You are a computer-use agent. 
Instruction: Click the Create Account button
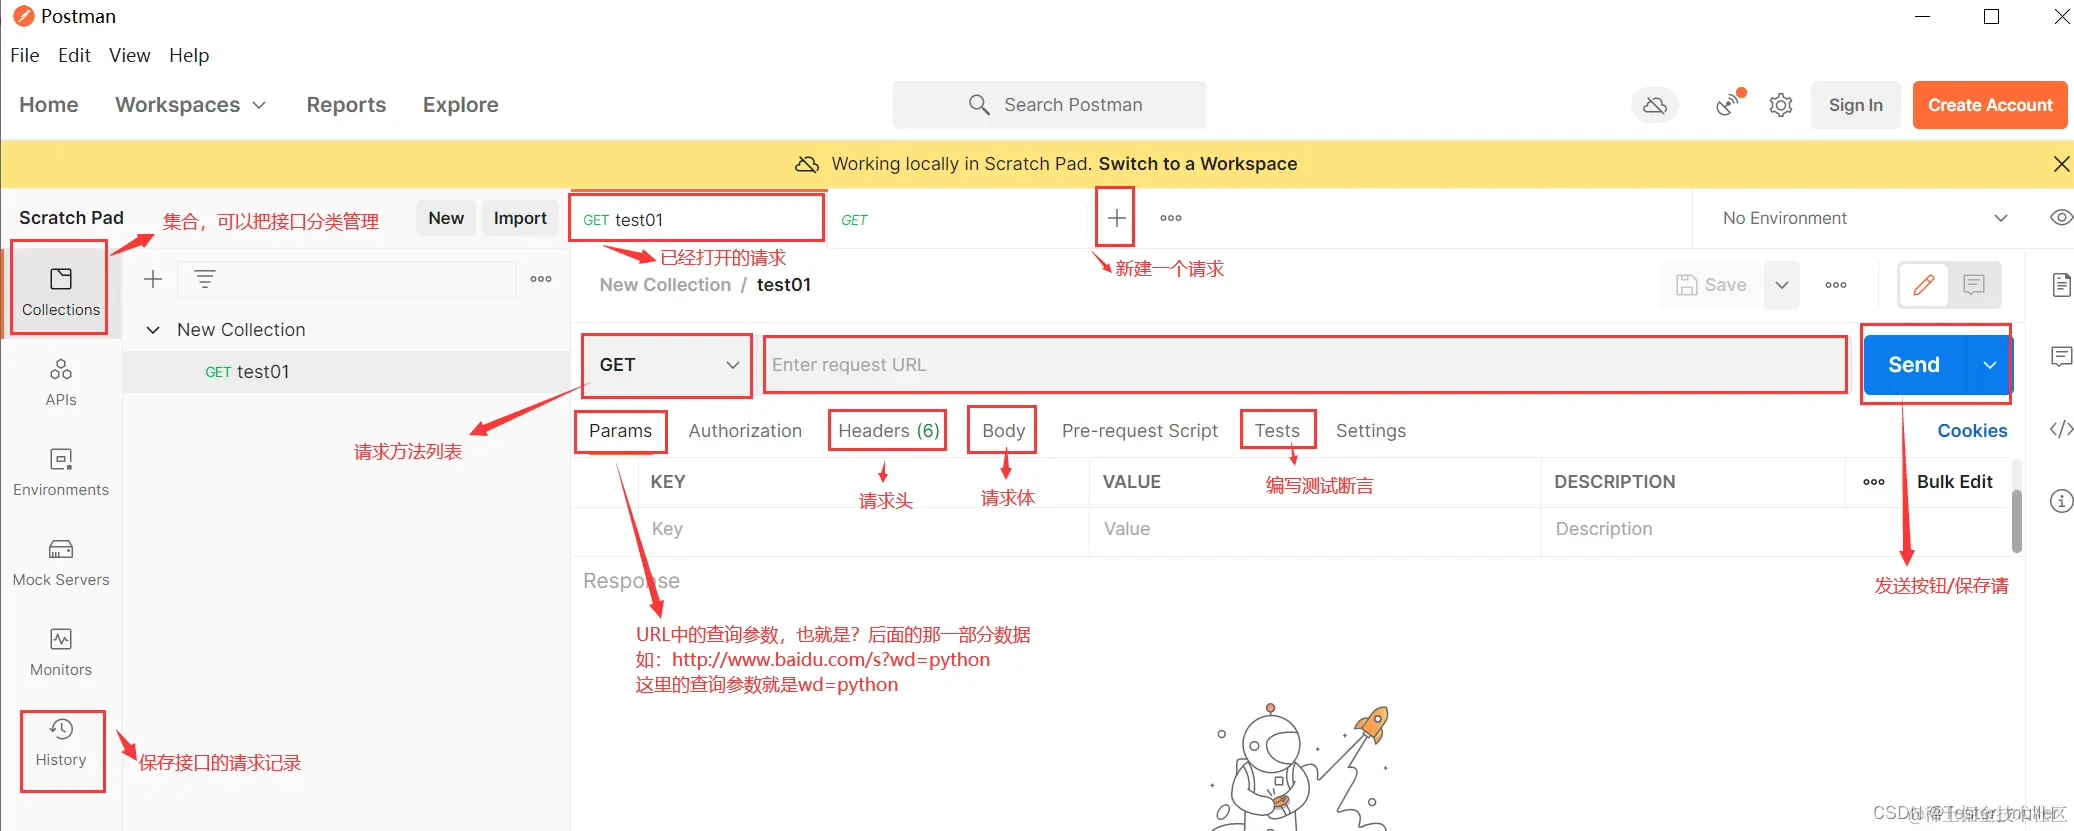point(1990,105)
